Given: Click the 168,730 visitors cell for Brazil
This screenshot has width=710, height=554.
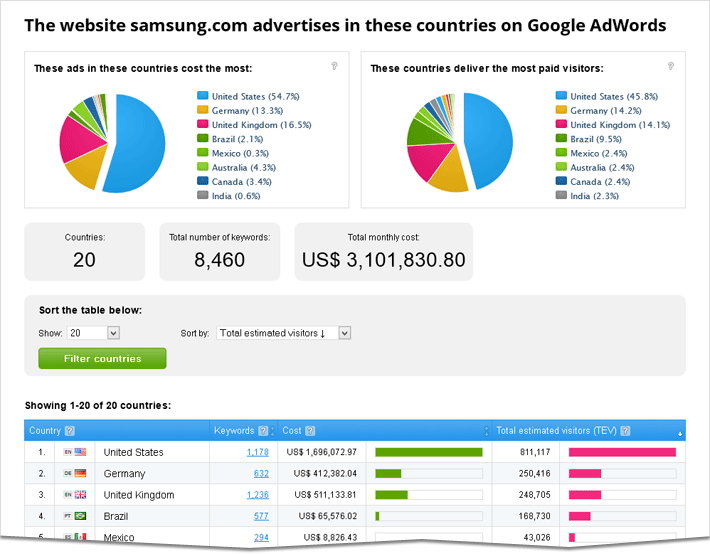Looking at the screenshot, I should tap(535, 516).
